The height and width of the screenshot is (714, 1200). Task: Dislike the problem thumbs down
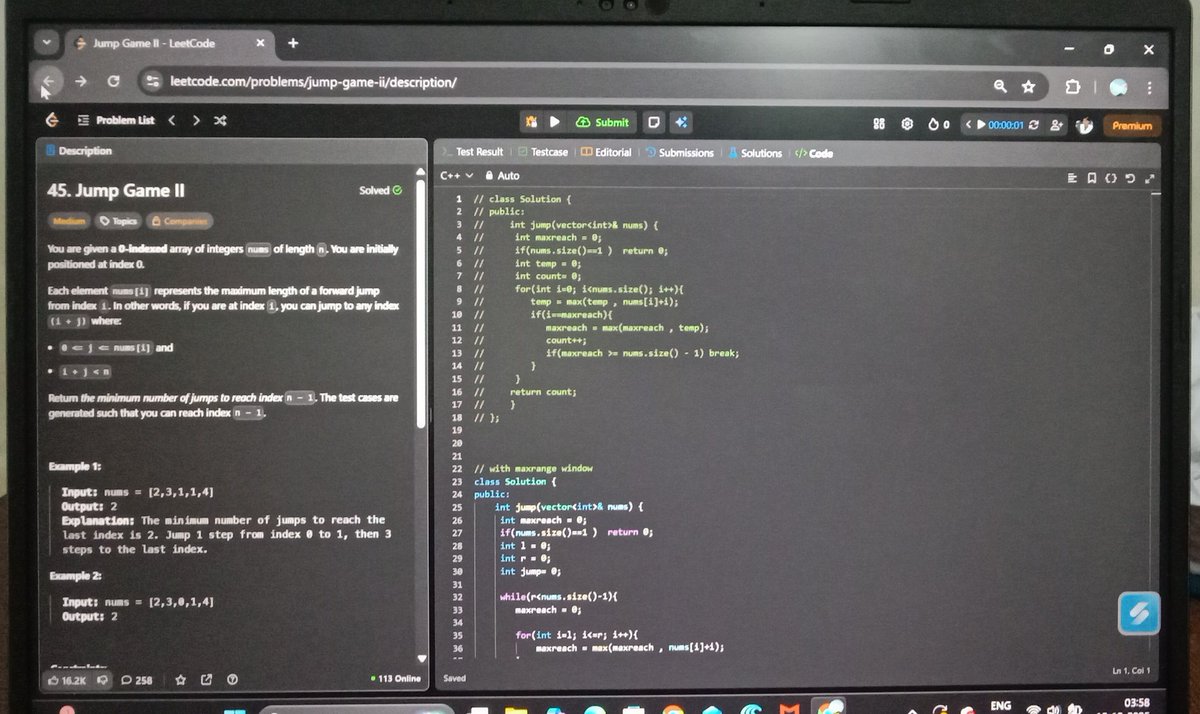click(104, 680)
